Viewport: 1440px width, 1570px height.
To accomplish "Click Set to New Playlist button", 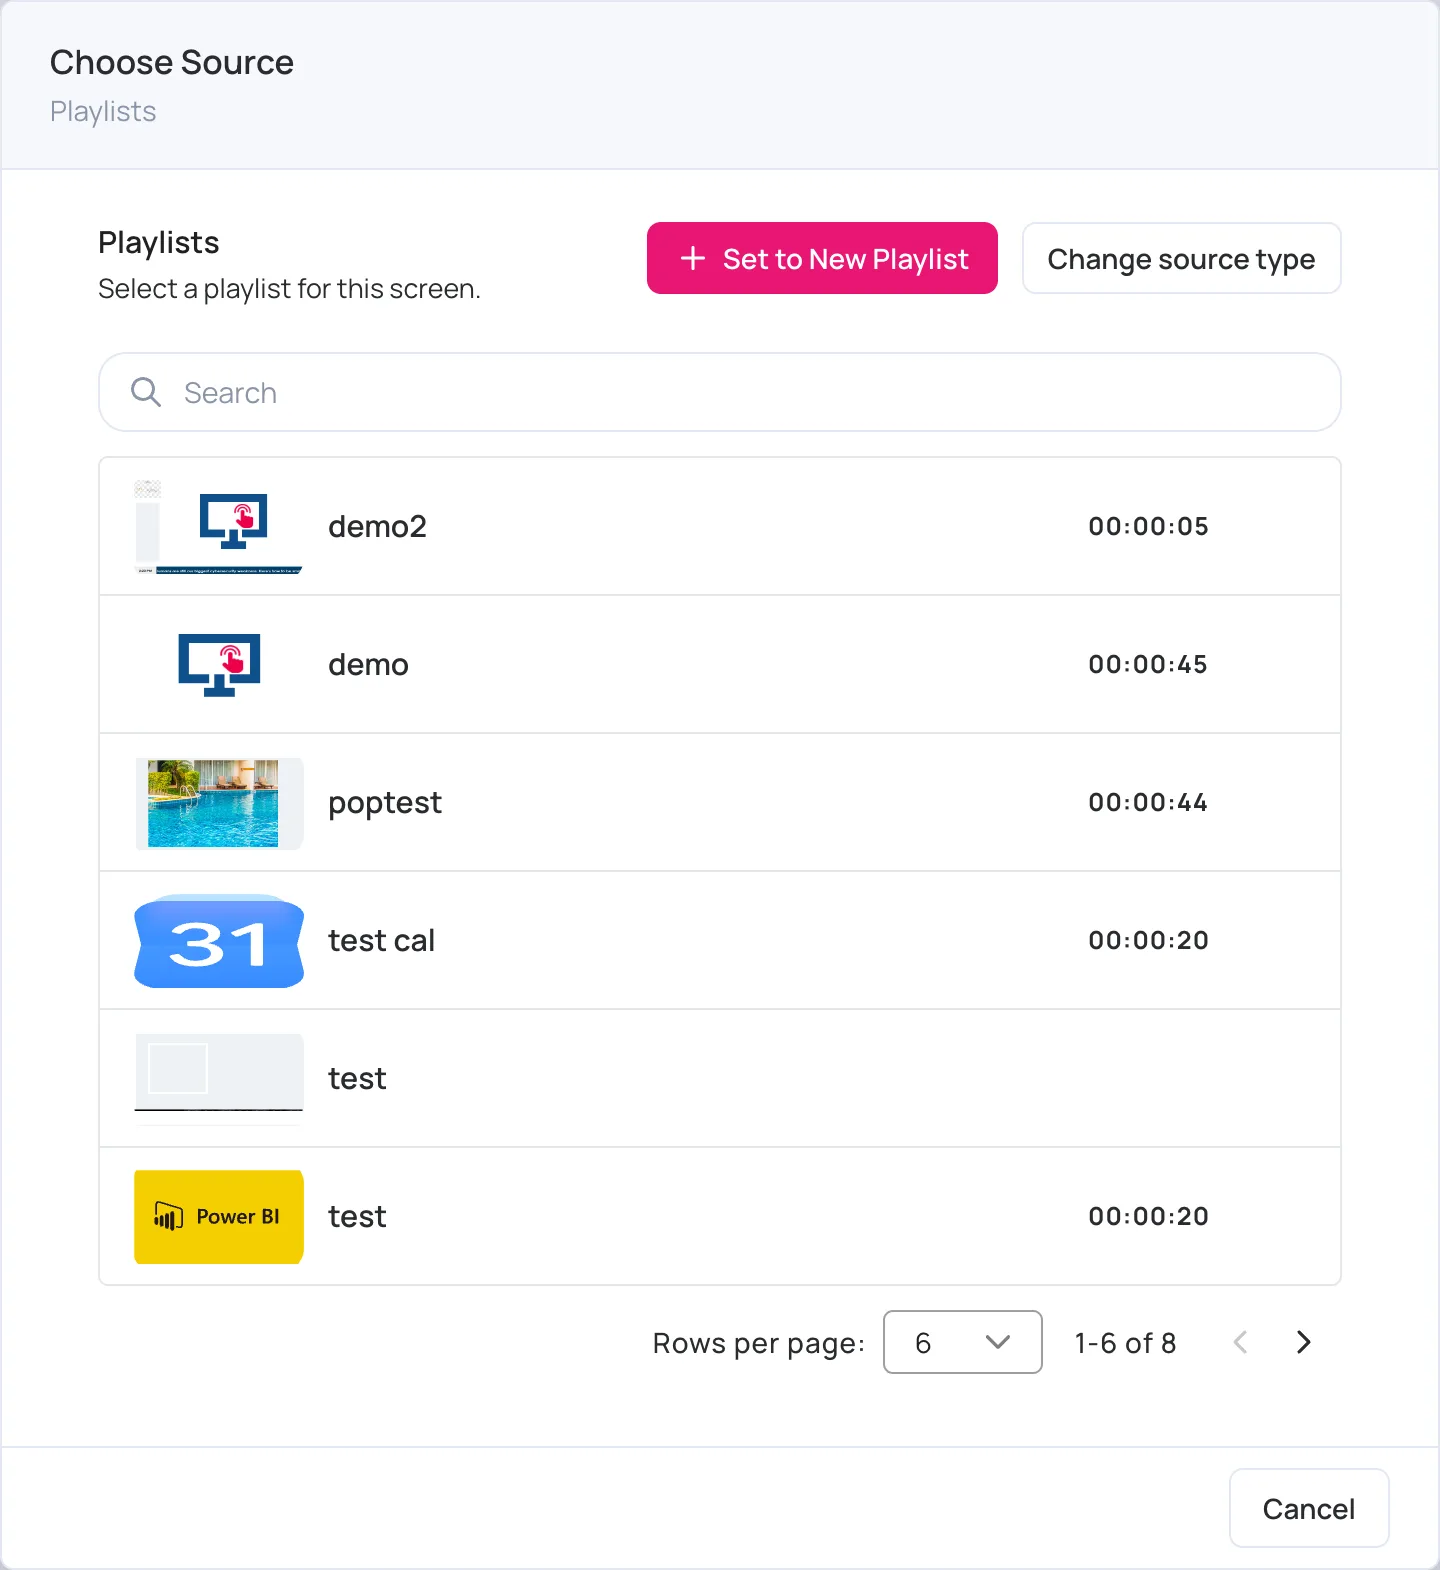I will (822, 258).
